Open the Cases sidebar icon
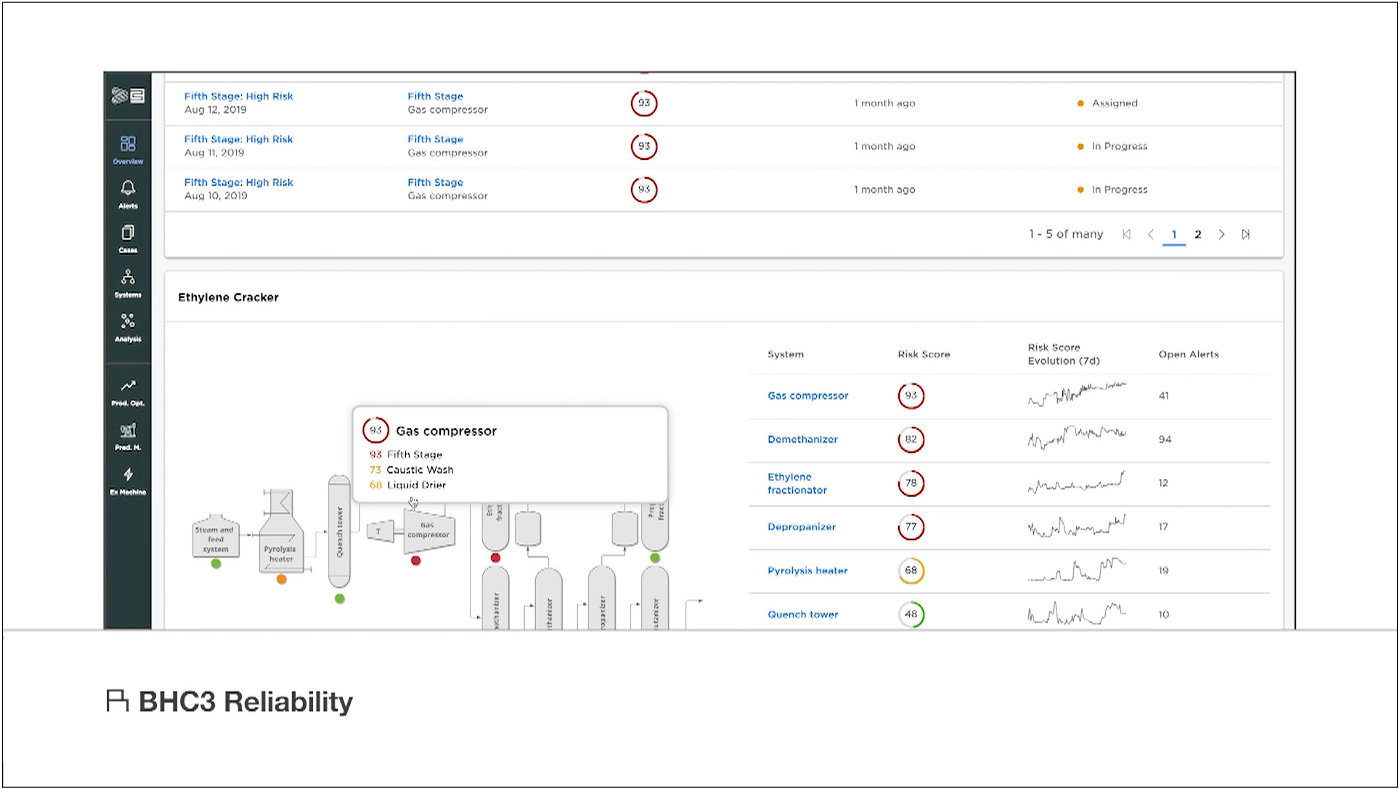Viewport: 1400px width, 789px height. point(128,233)
